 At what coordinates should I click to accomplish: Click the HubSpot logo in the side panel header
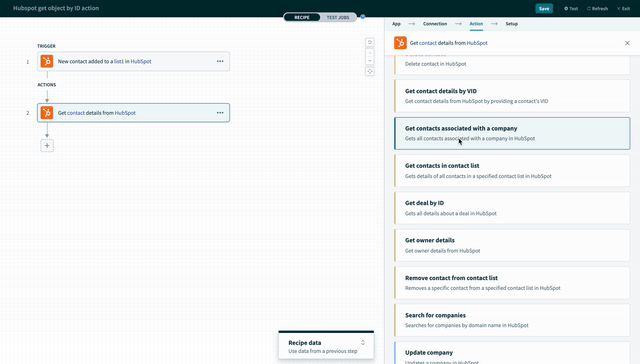[x=400, y=42]
